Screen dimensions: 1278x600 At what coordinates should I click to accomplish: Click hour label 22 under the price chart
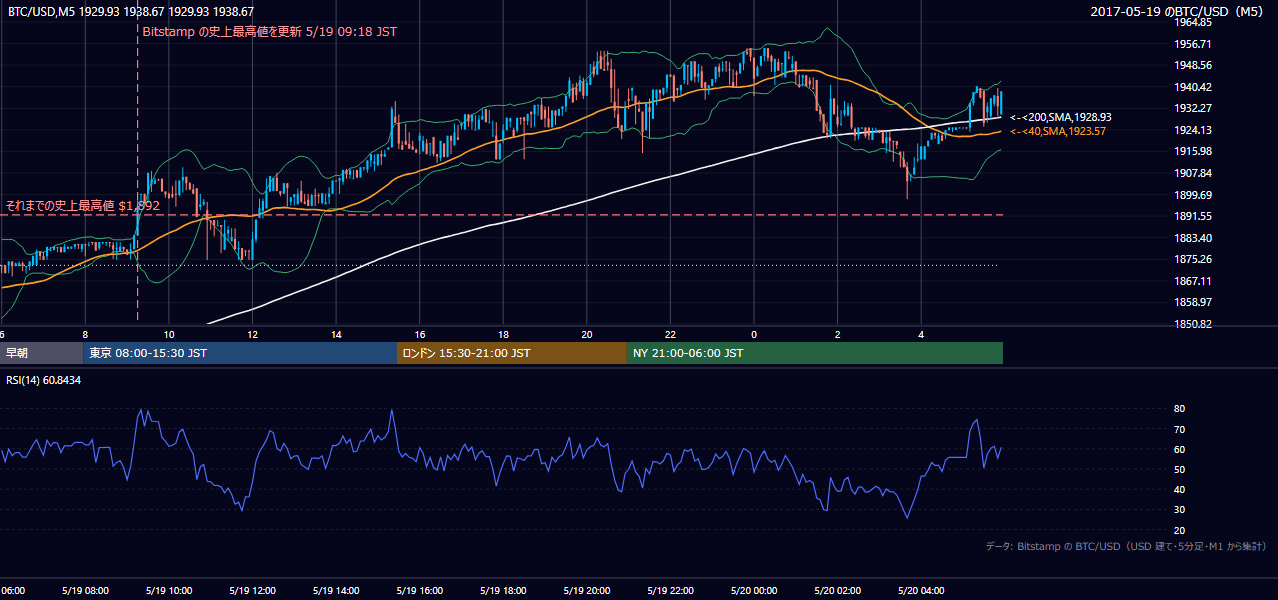671,335
